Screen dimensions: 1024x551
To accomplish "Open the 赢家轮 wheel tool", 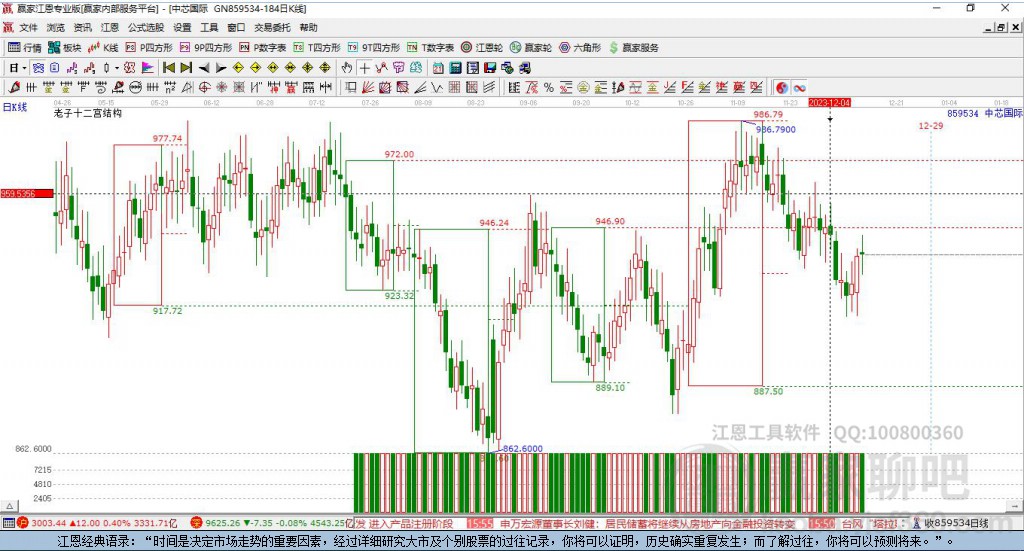I will [x=531, y=48].
